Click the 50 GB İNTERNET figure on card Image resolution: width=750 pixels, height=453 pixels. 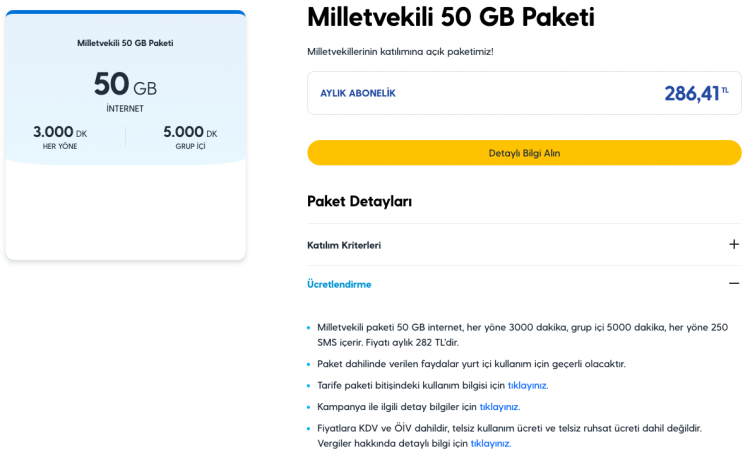tap(125, 87)
